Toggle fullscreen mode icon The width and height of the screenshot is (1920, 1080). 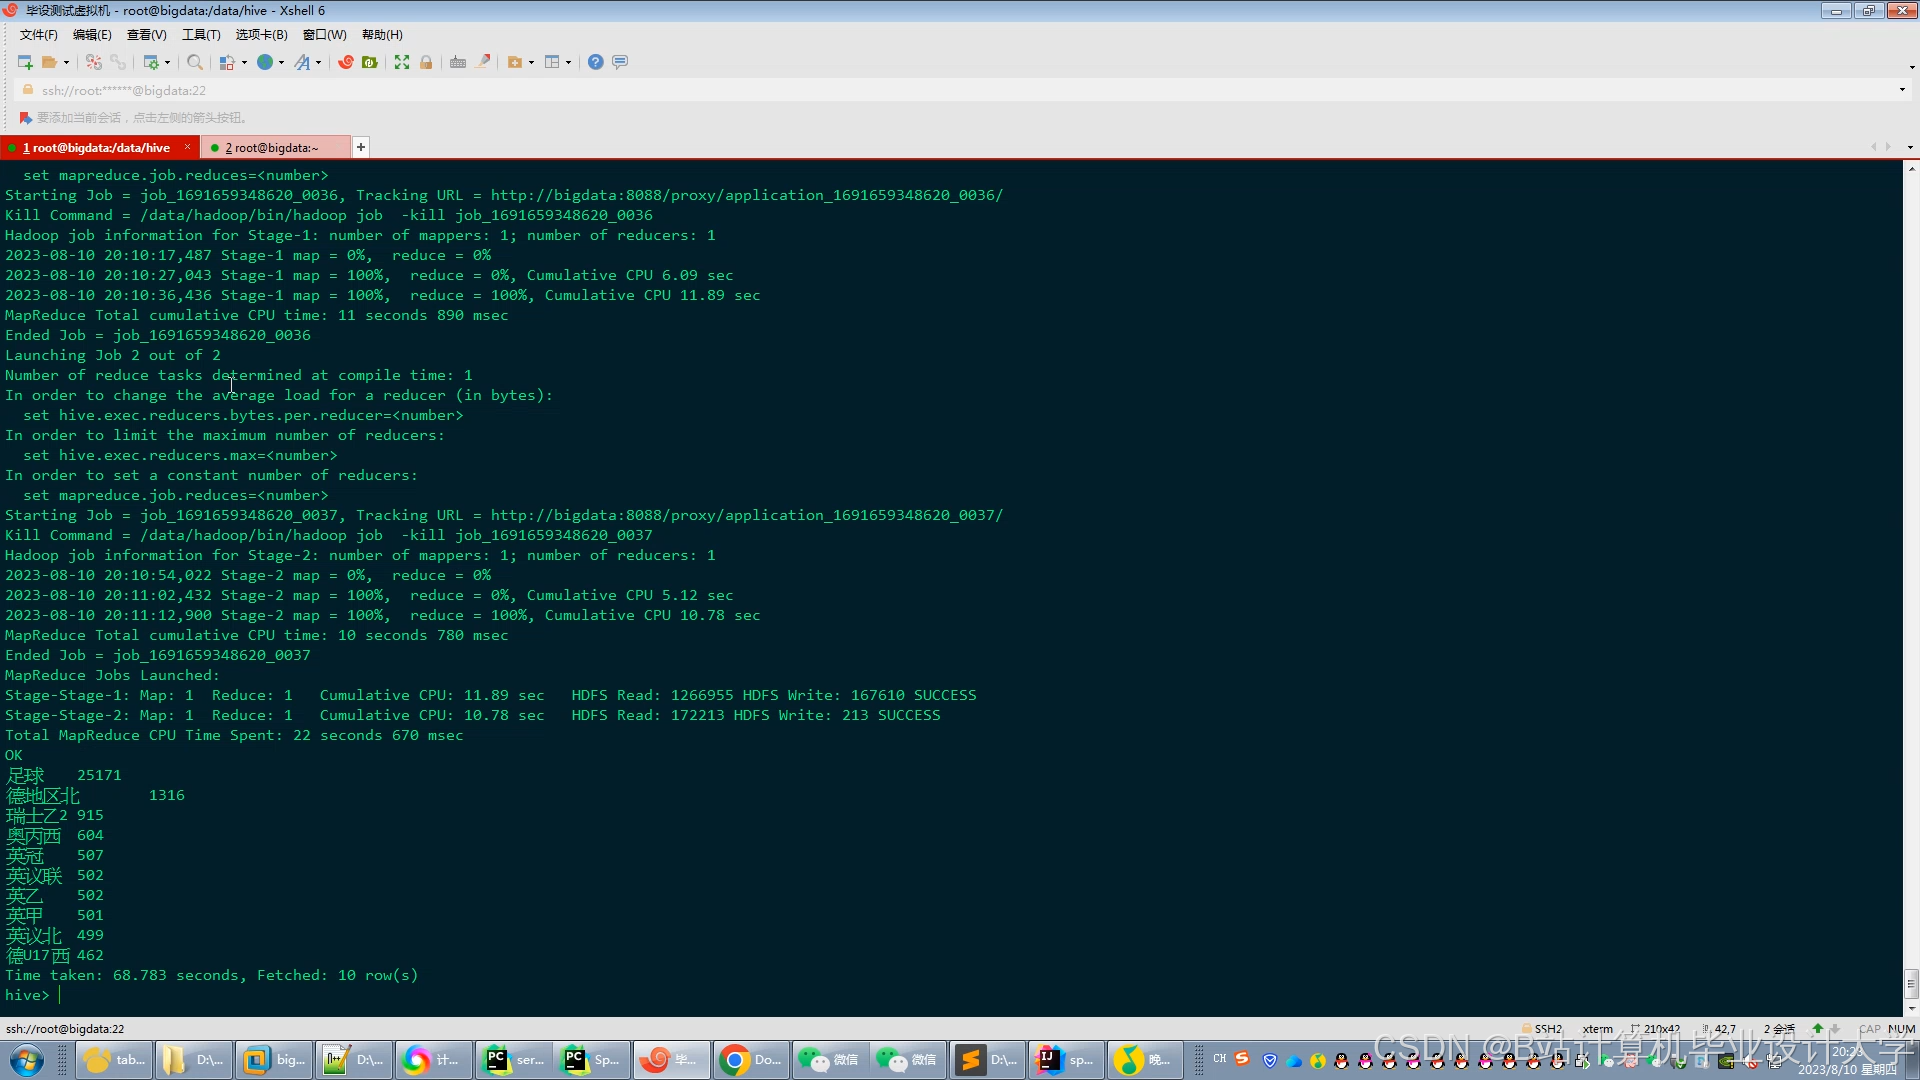tap(402, 62)
